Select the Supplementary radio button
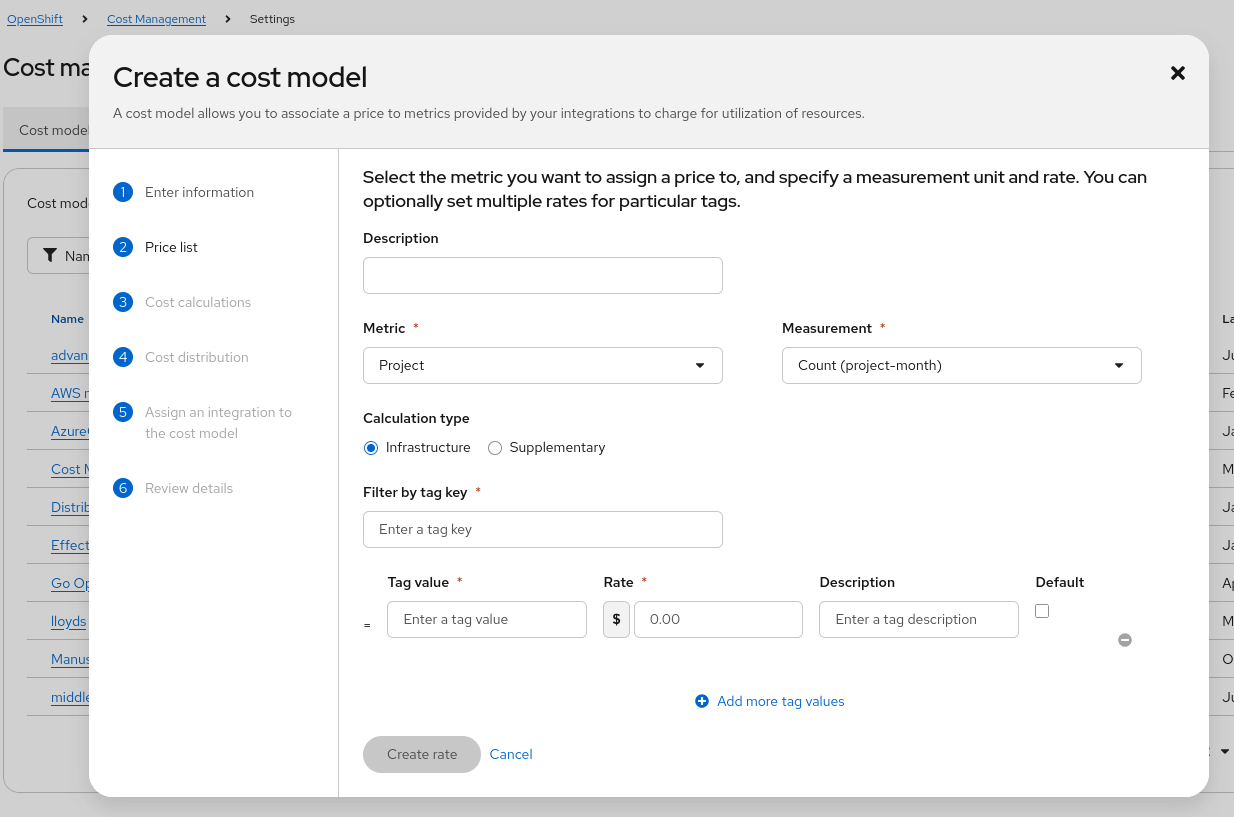This screenshot has height=817, width=1234. [495, 448]
